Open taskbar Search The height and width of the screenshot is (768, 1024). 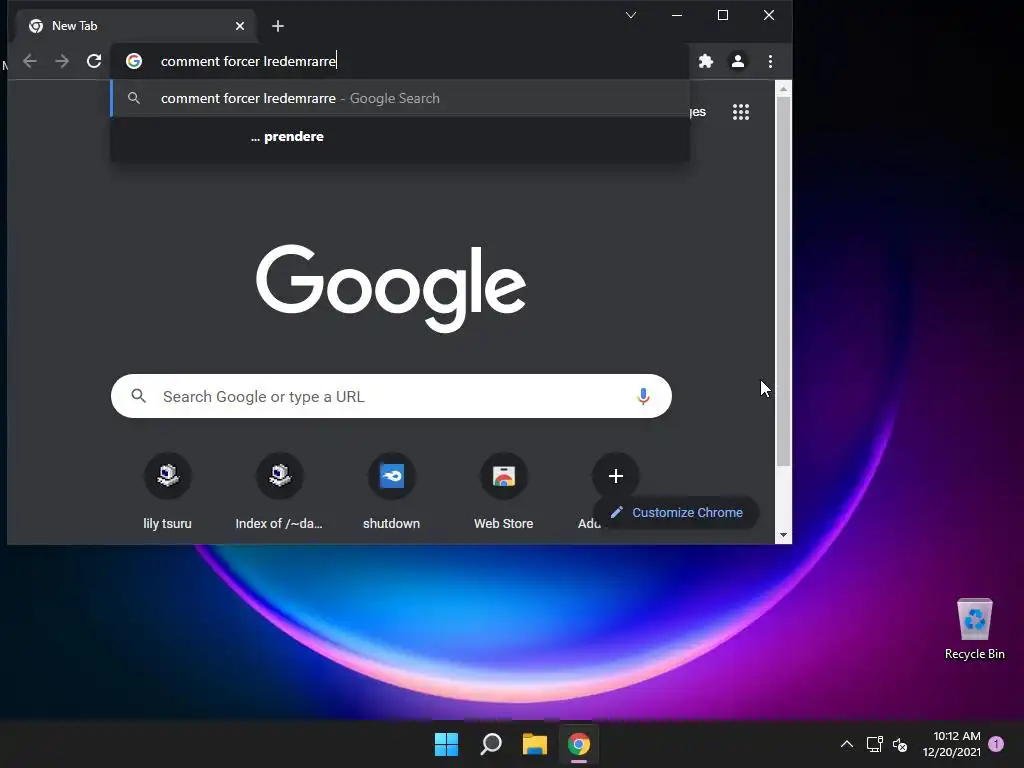[x=491, y=744]
